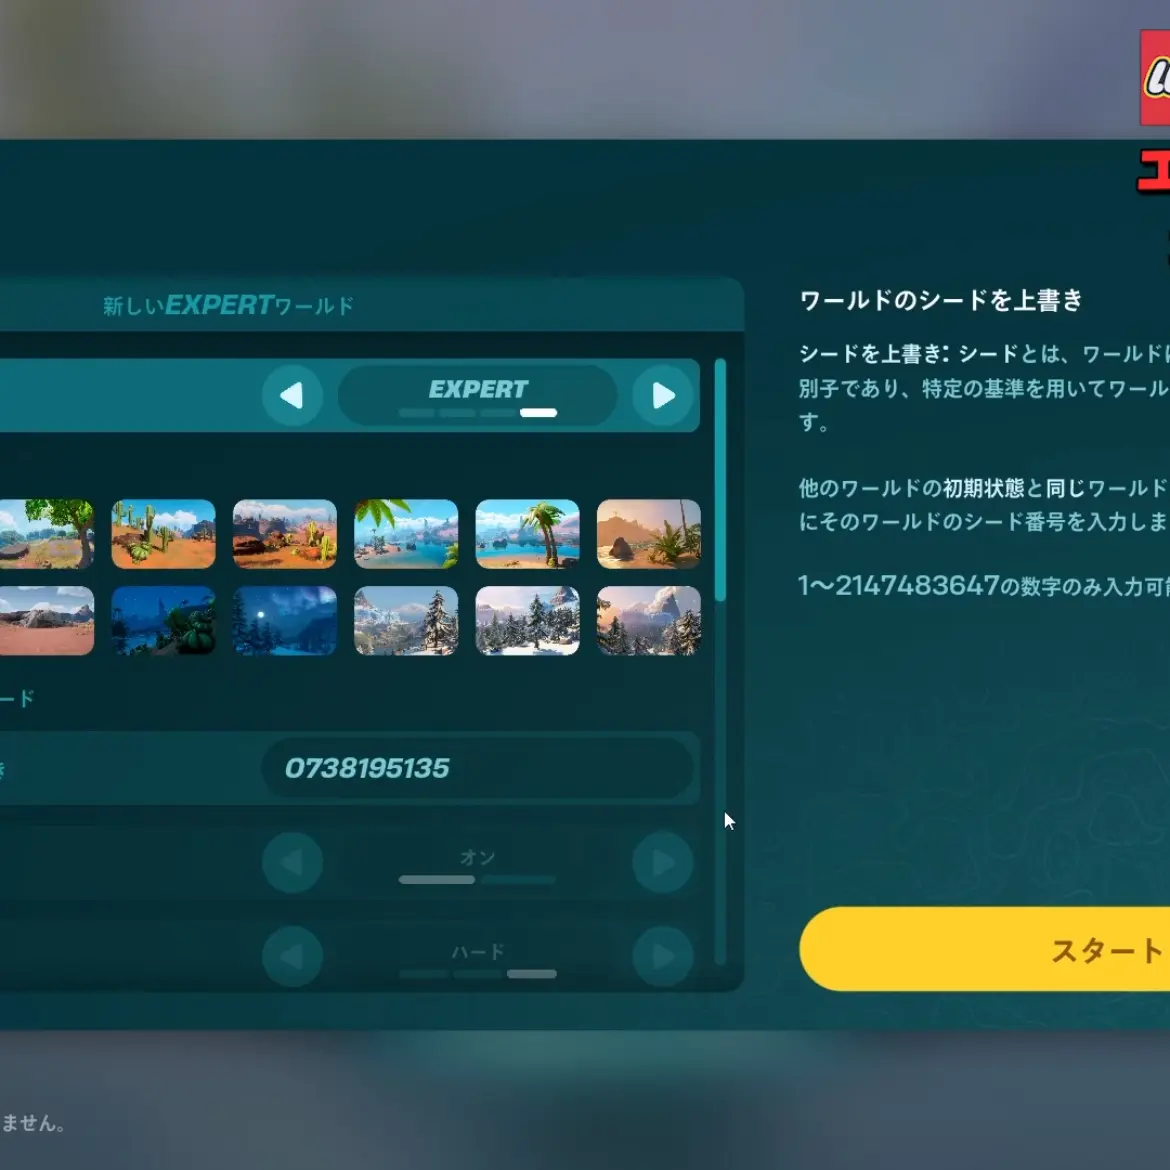Click the 新しいEXPERTワールド header
Image resolution: width=1170 pixels, height=1170 pixels.
pyautogui.click(x=228, y=305)
